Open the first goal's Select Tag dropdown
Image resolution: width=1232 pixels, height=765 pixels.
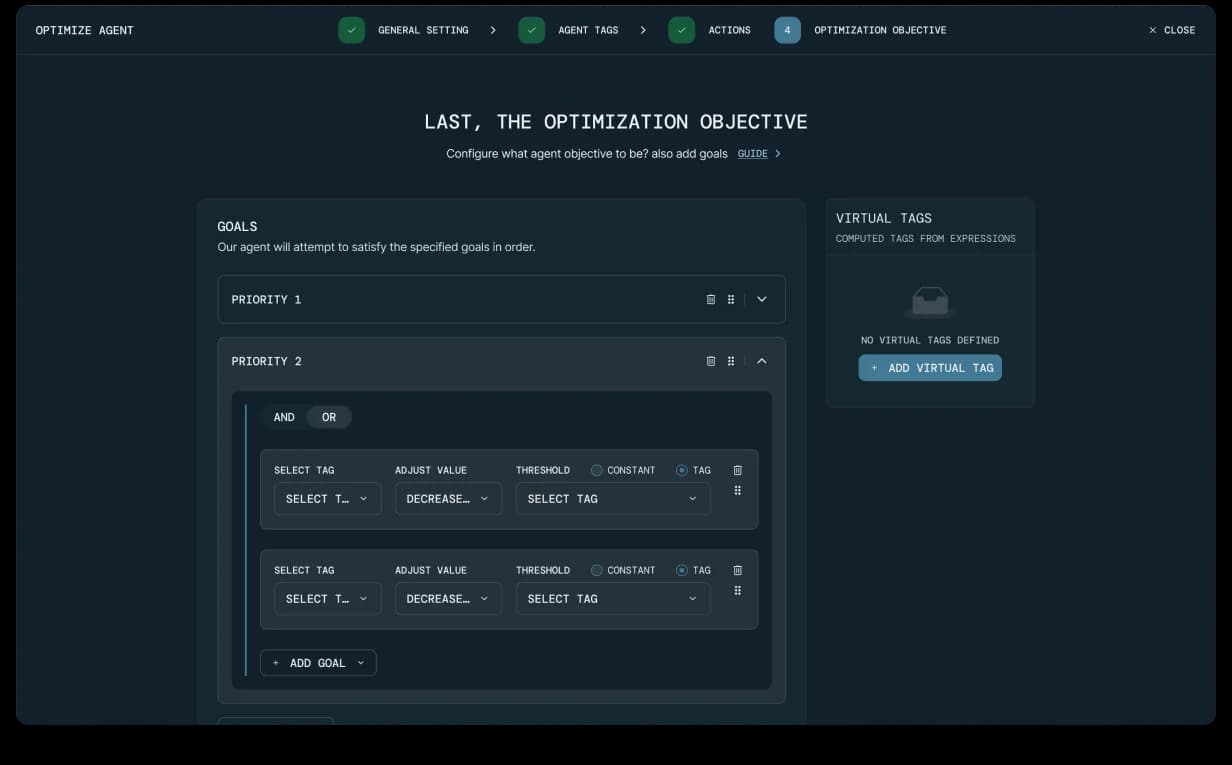click(x=327, y=499)
